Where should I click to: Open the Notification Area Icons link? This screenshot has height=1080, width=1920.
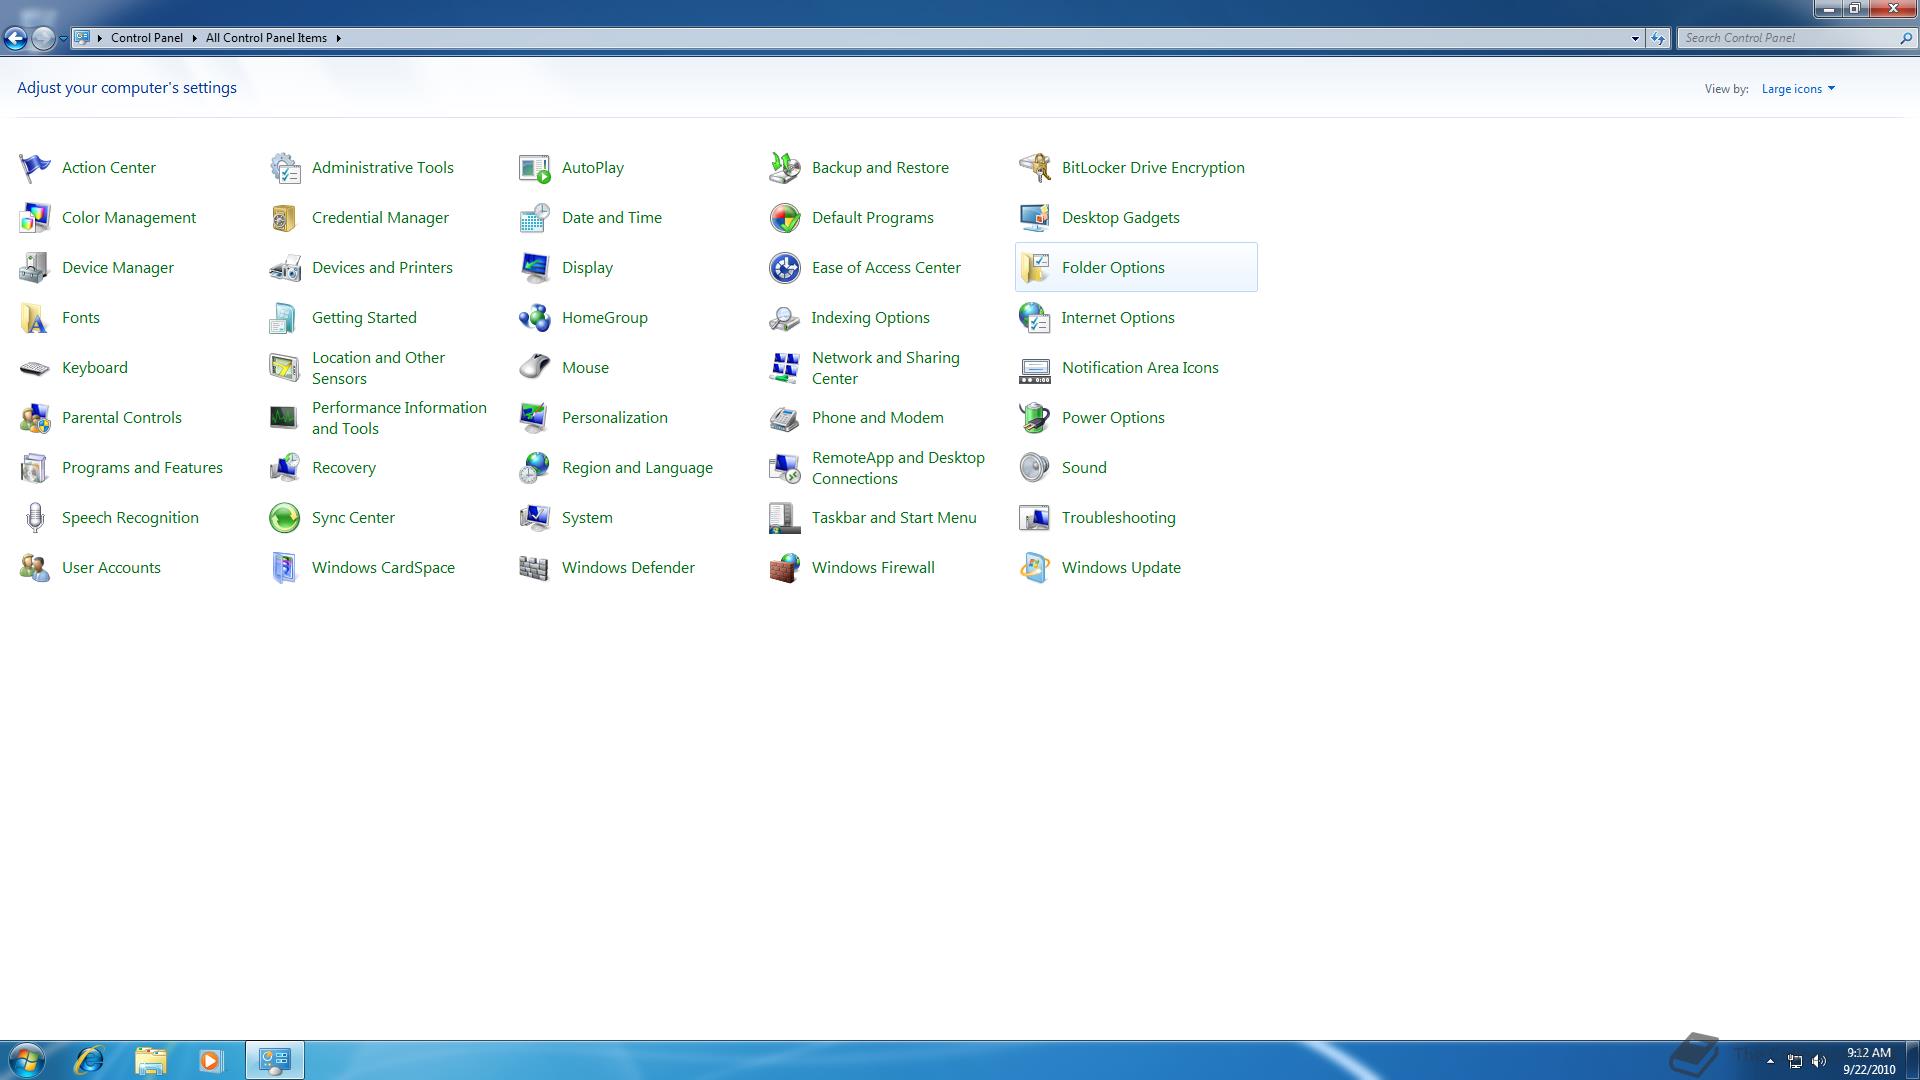(1140, 367)
